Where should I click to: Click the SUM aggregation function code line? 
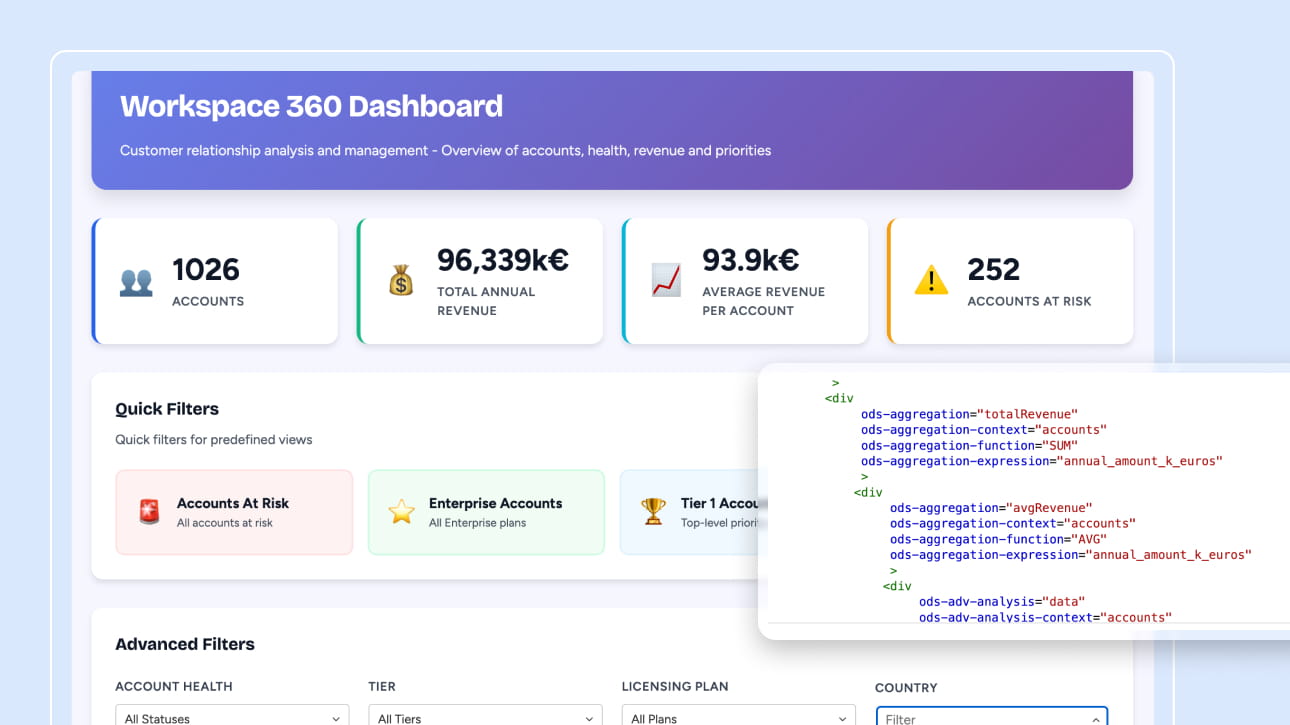(969, 446)
